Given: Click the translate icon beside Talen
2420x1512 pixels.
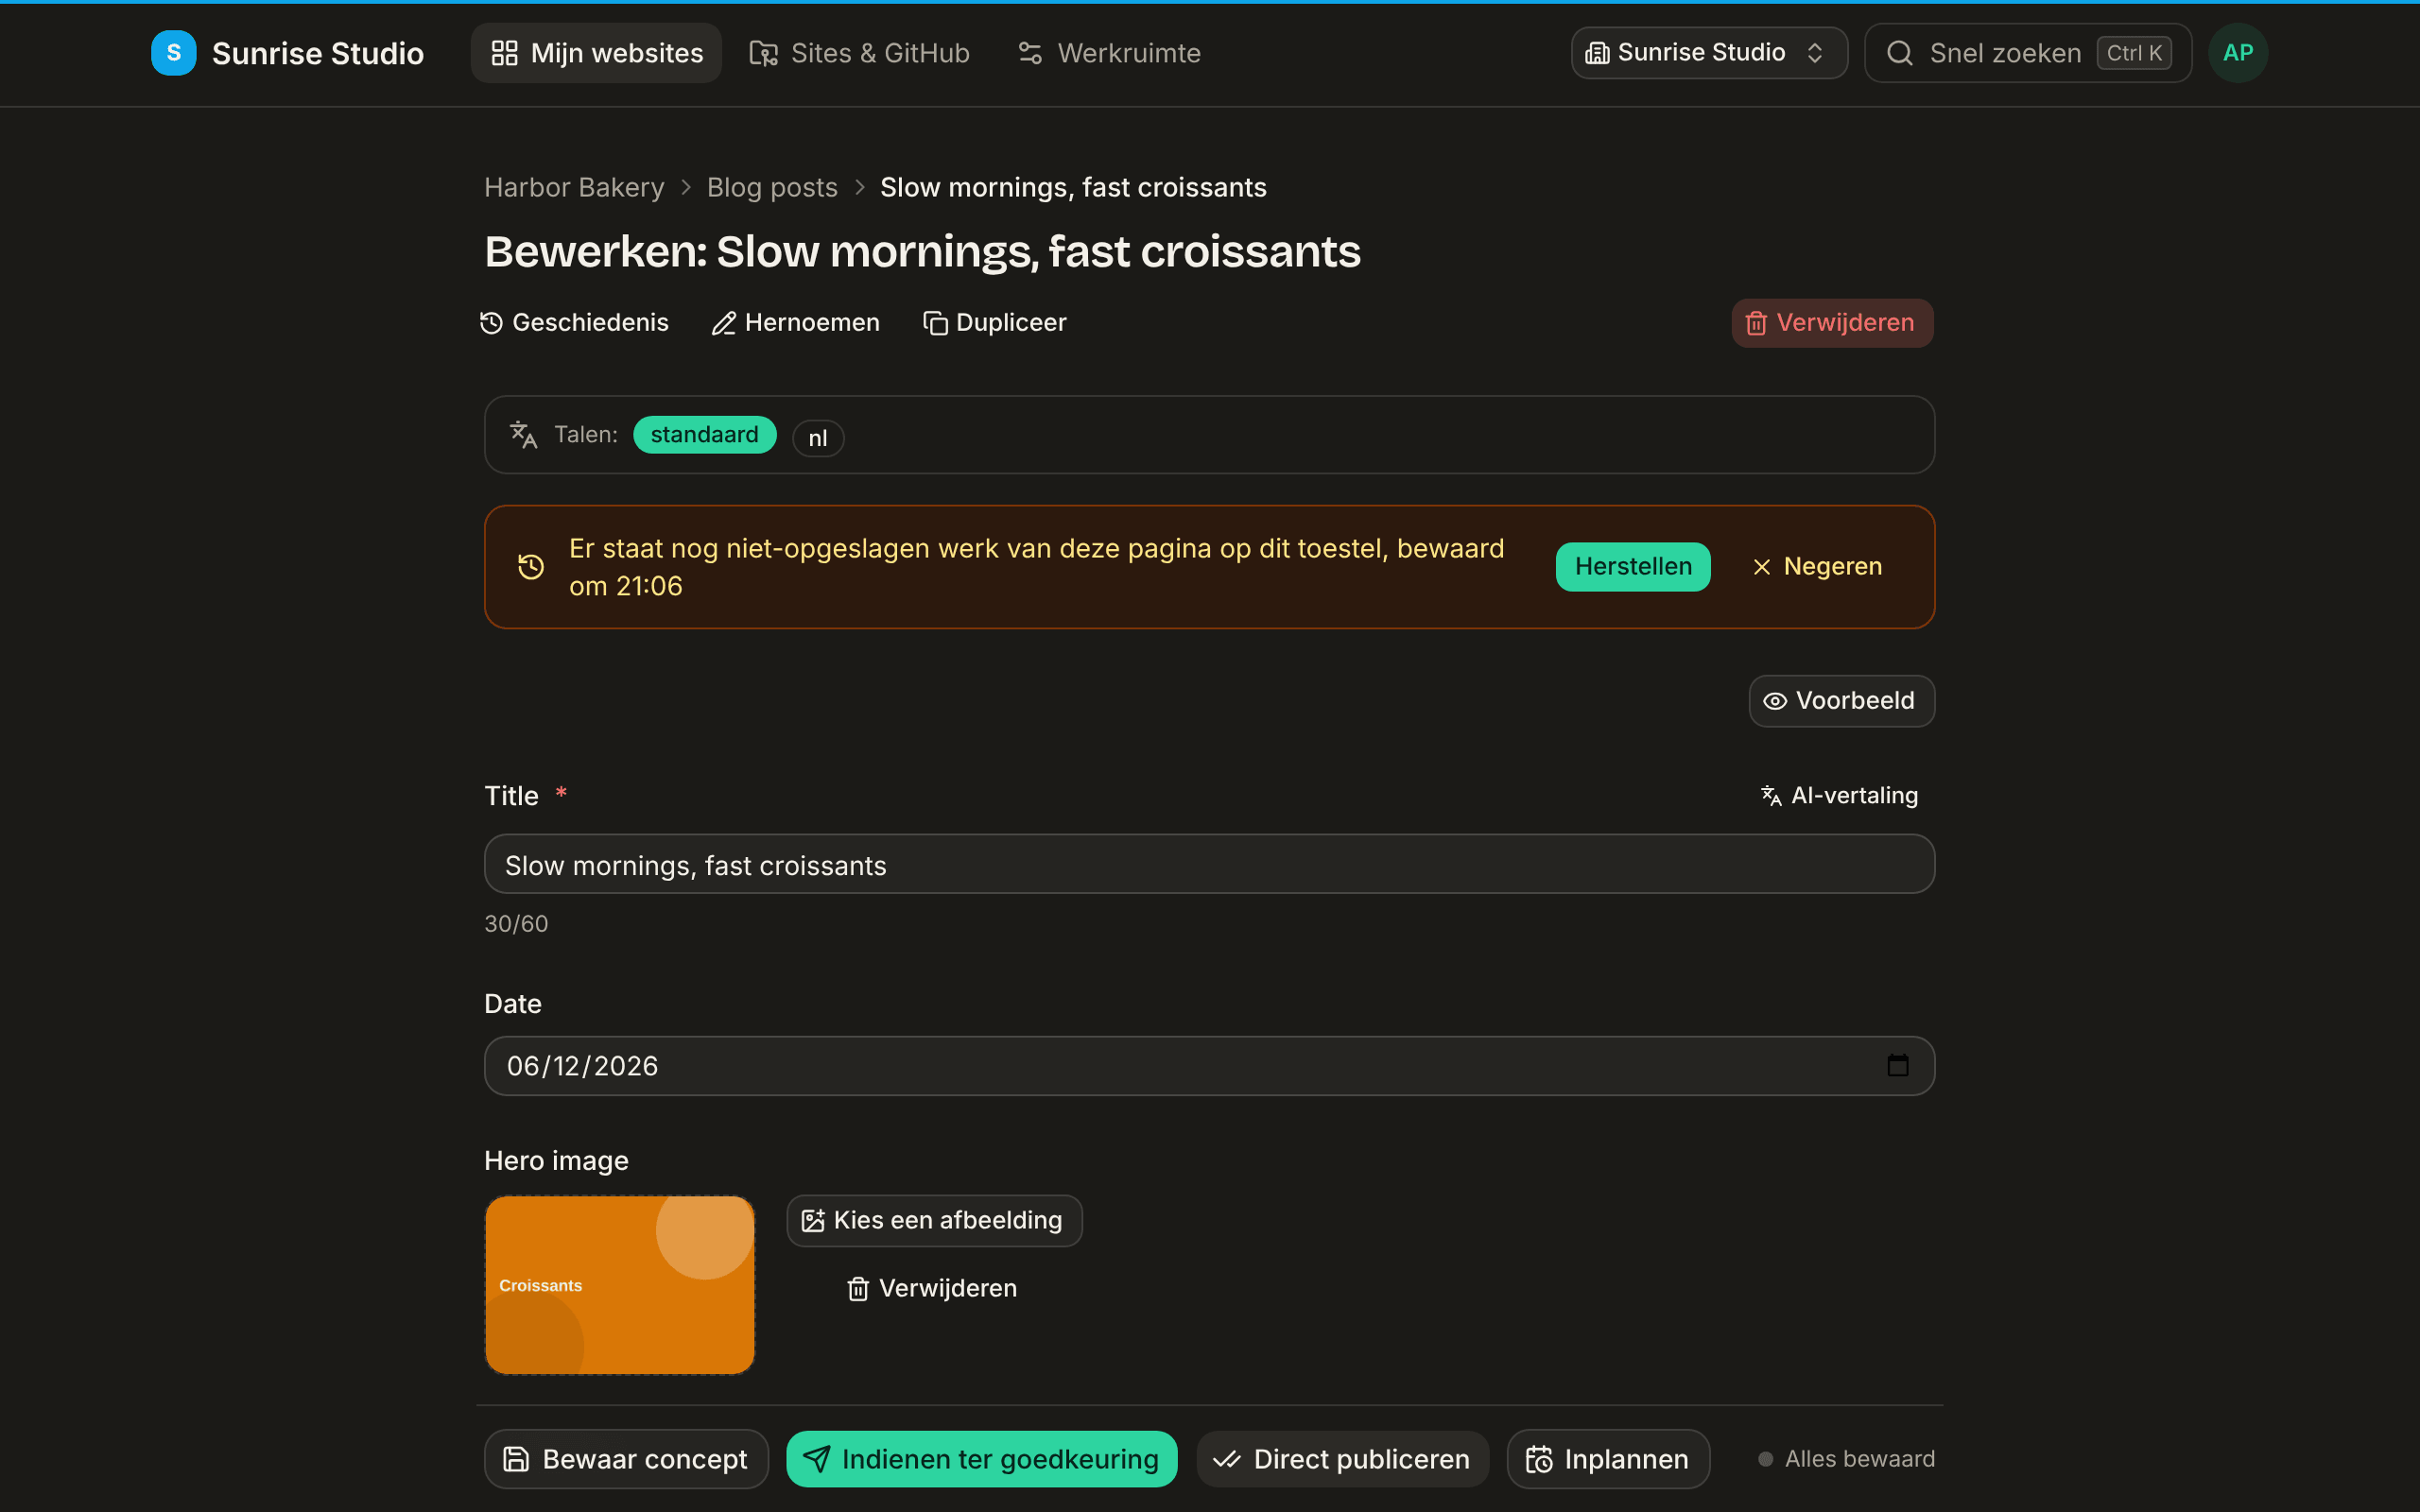Looking at the screenshot, I should click(524, 434).
